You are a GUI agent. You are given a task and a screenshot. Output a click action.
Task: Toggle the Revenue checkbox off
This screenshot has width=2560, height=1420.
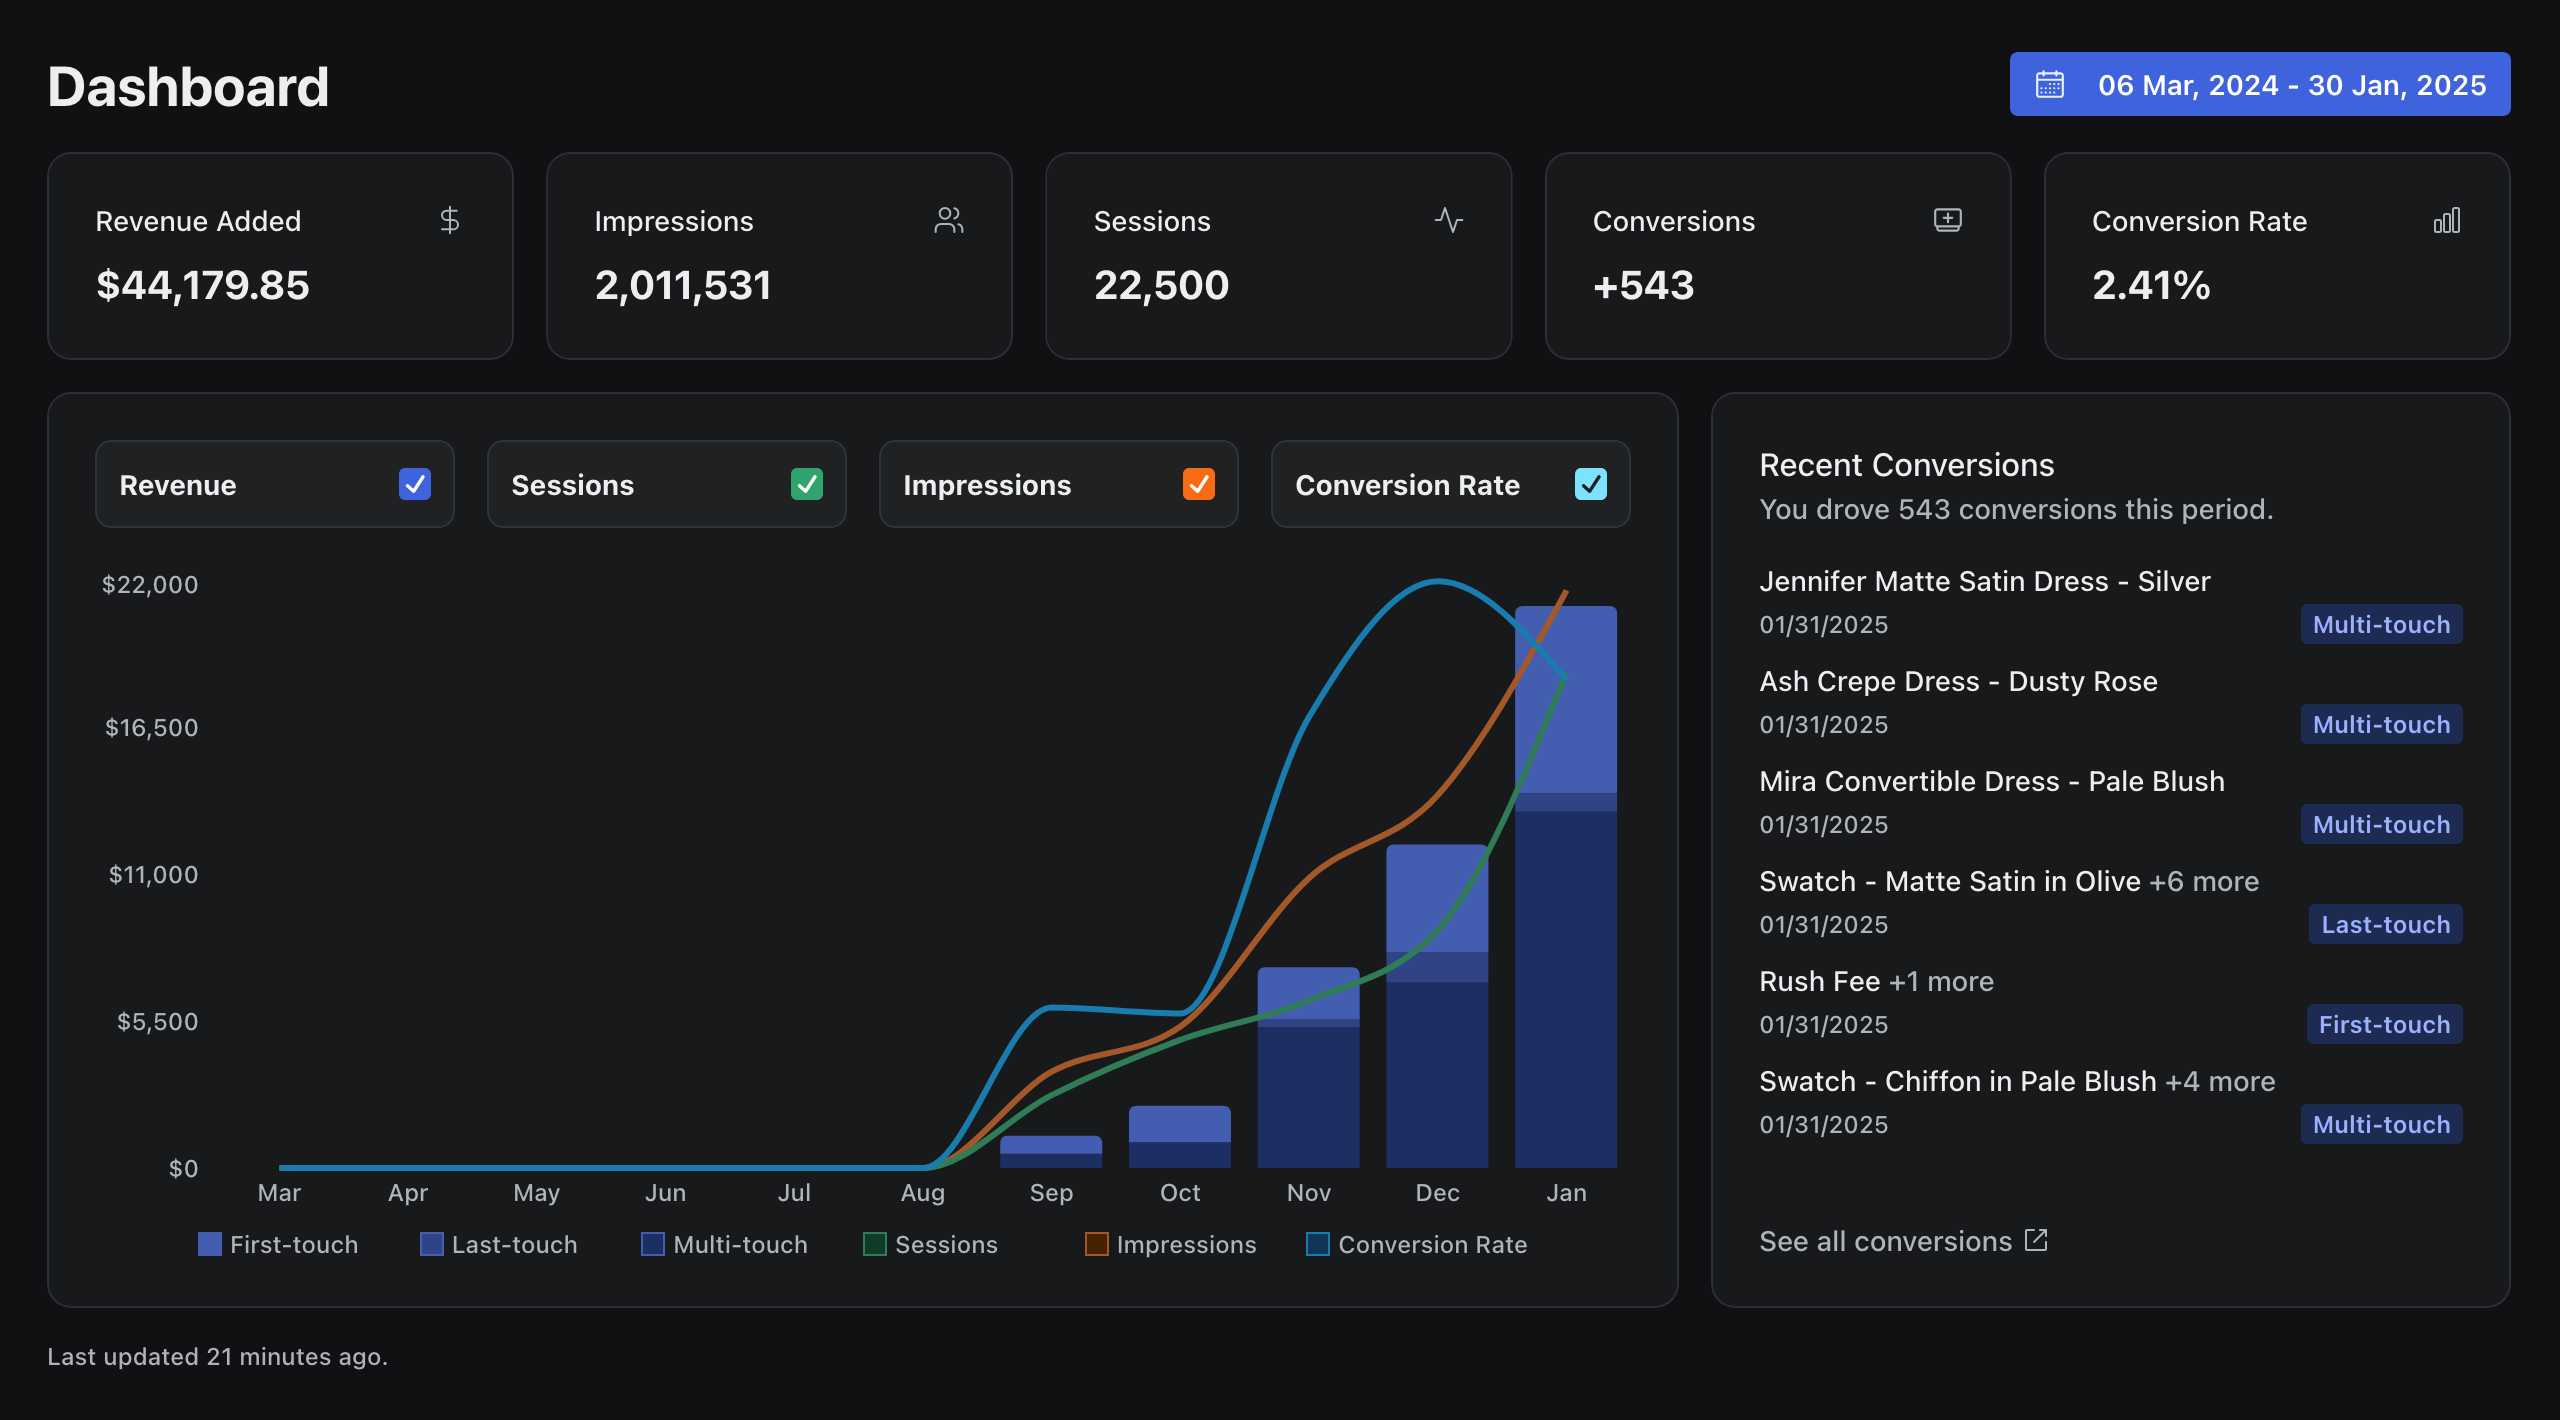(x=414, y=483)
